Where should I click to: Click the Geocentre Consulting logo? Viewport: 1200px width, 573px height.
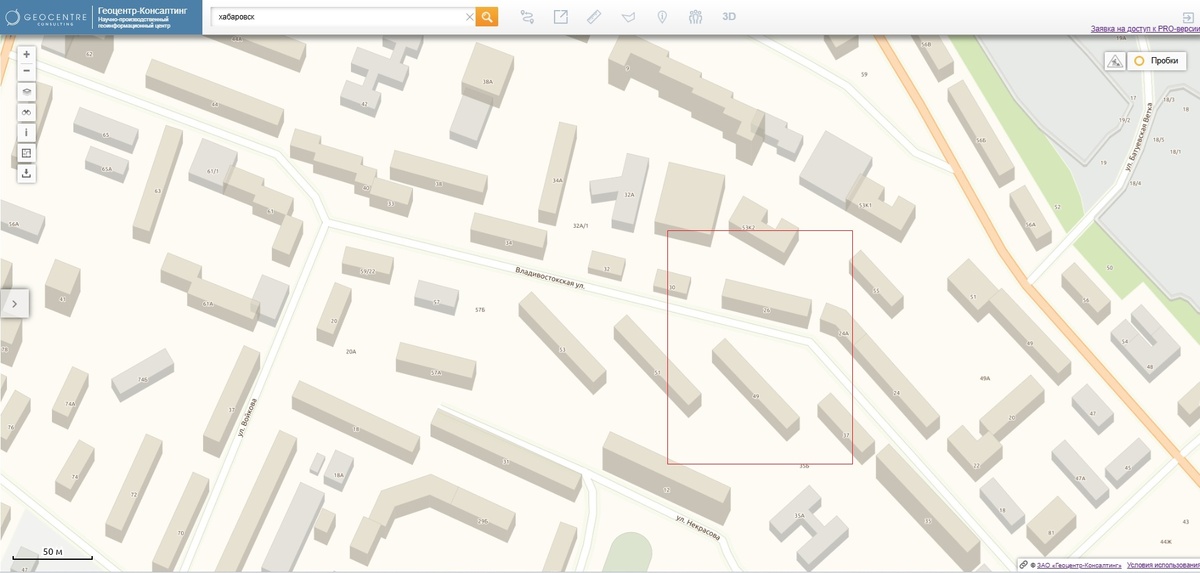(x=46, y=17)
